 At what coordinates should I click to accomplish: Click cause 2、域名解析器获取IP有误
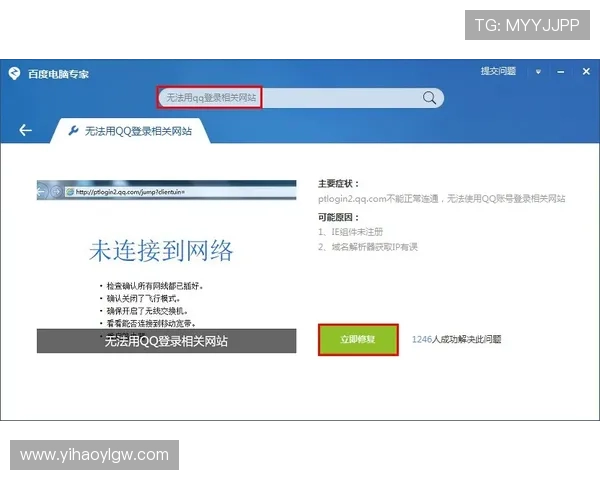[x=368, y=247]
